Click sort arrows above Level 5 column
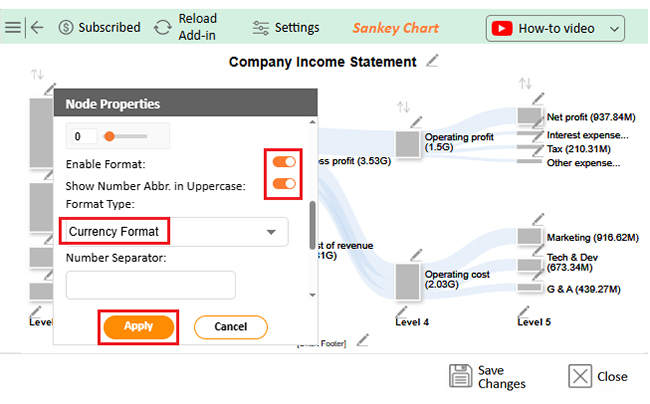 [526, 83]
